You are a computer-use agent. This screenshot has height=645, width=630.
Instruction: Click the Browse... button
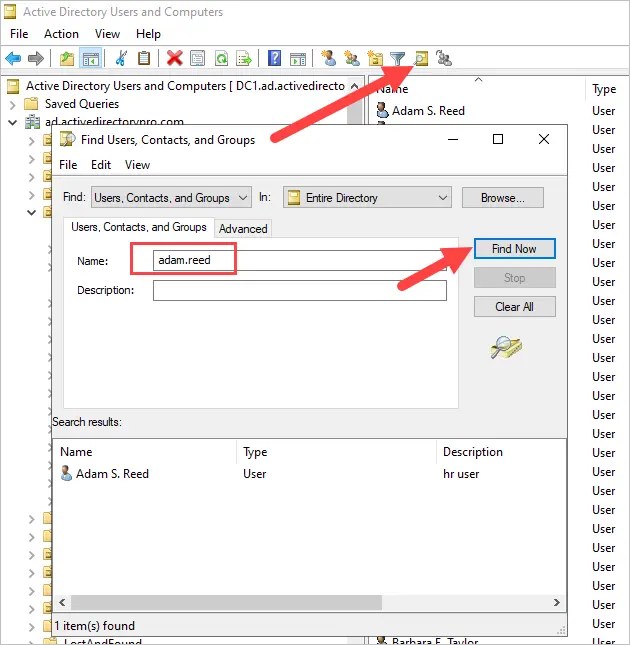(503, 198)
